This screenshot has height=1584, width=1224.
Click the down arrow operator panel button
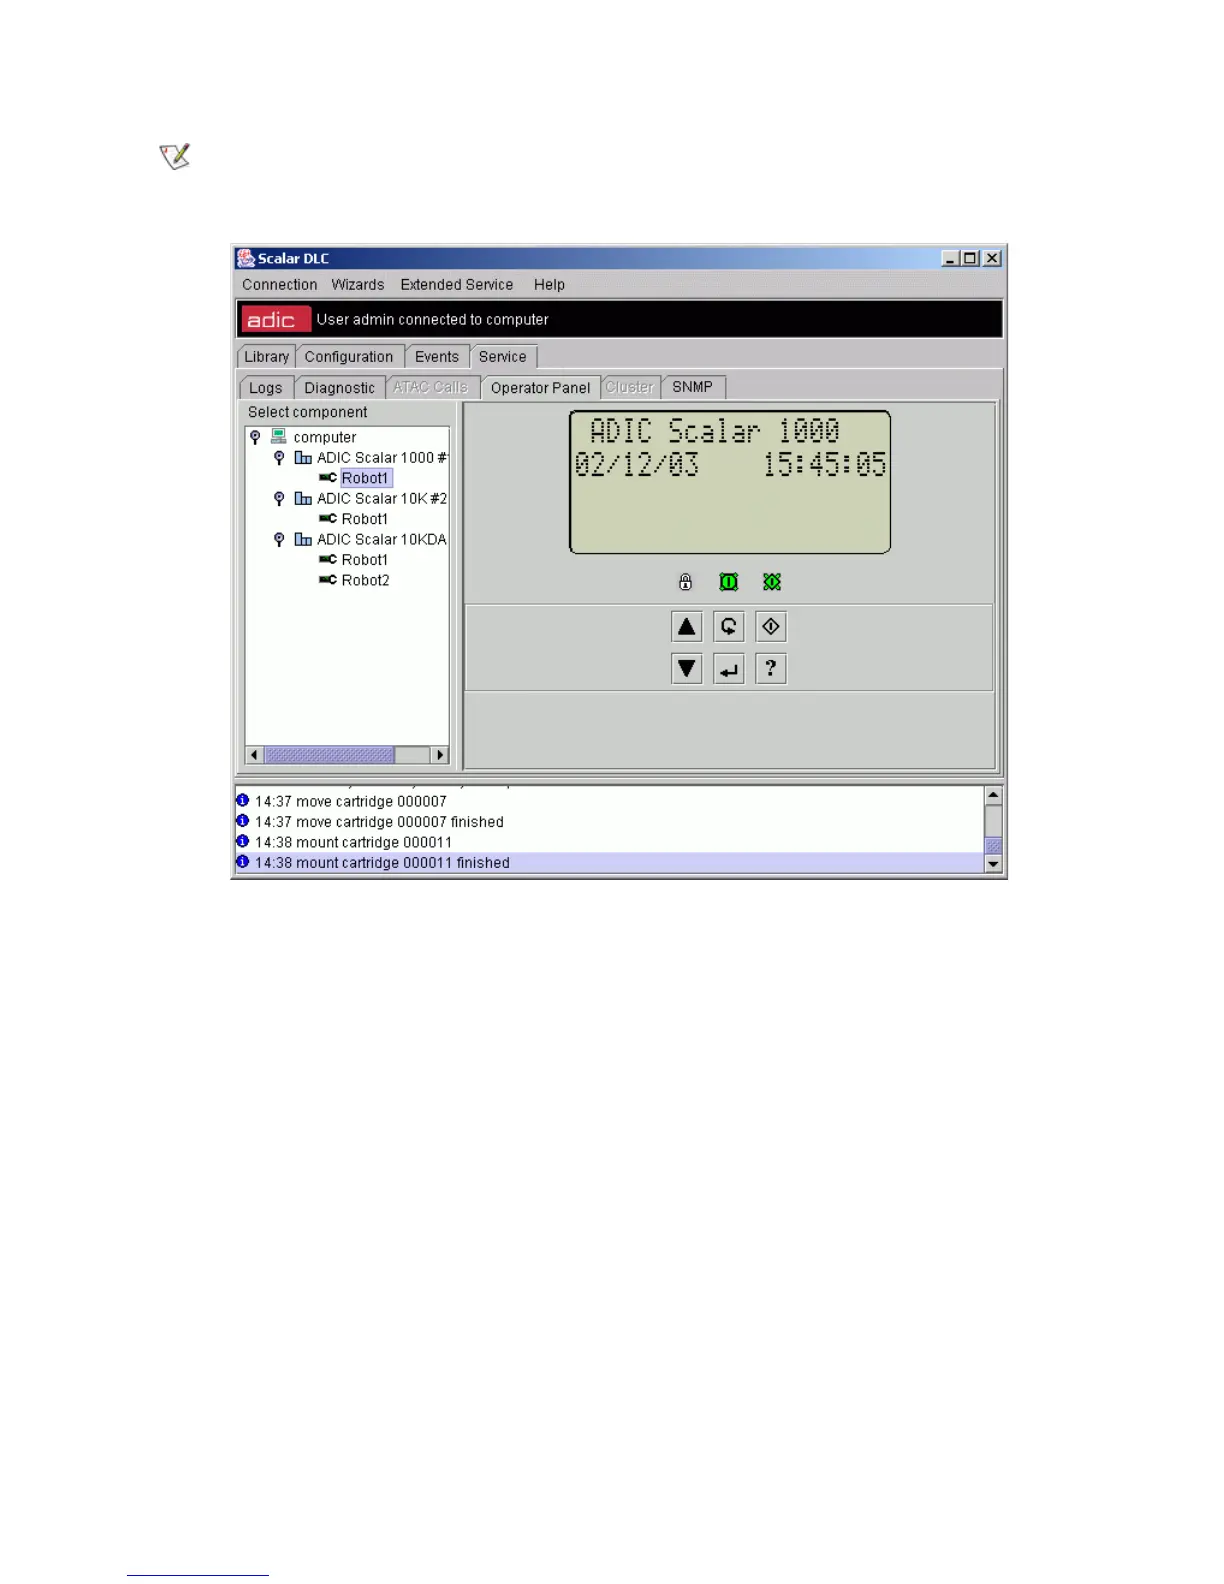(x=686, y=668)
